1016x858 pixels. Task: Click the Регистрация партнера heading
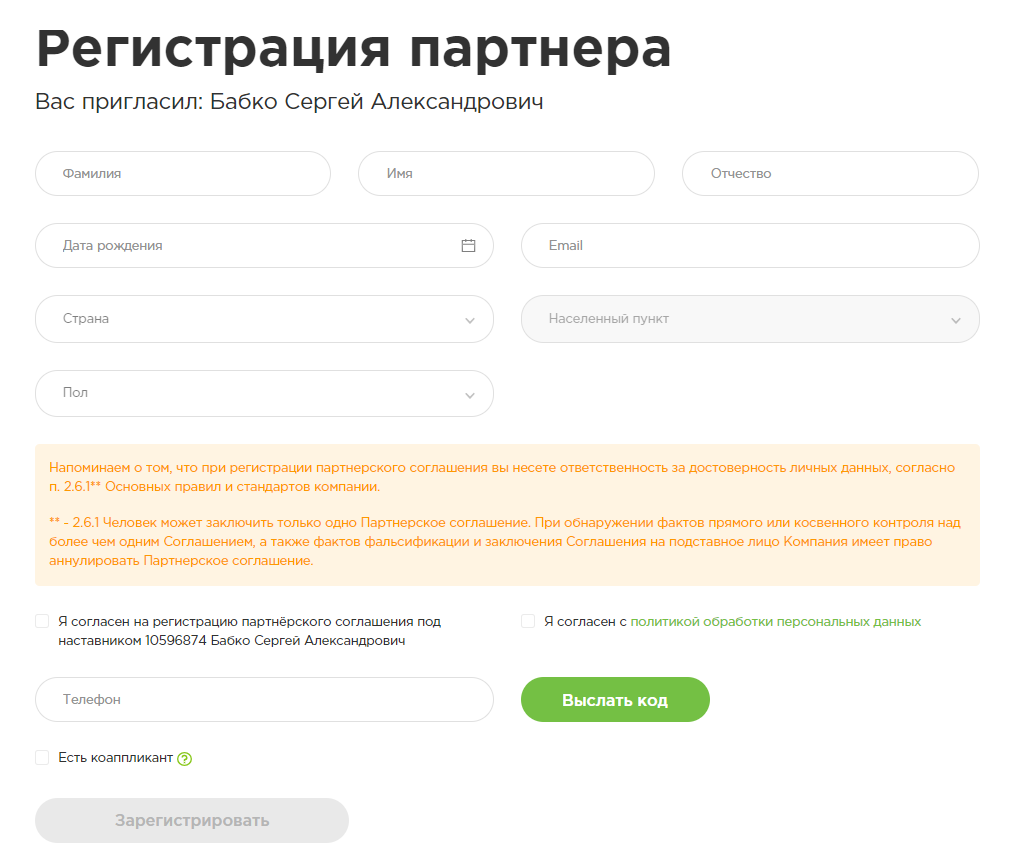coord(354,49)
